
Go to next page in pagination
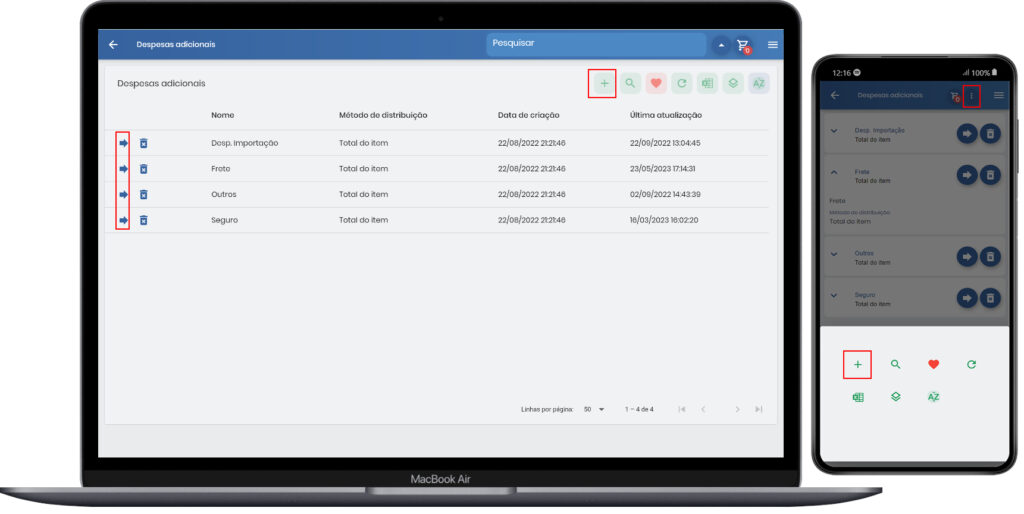(x=737, y=410)
